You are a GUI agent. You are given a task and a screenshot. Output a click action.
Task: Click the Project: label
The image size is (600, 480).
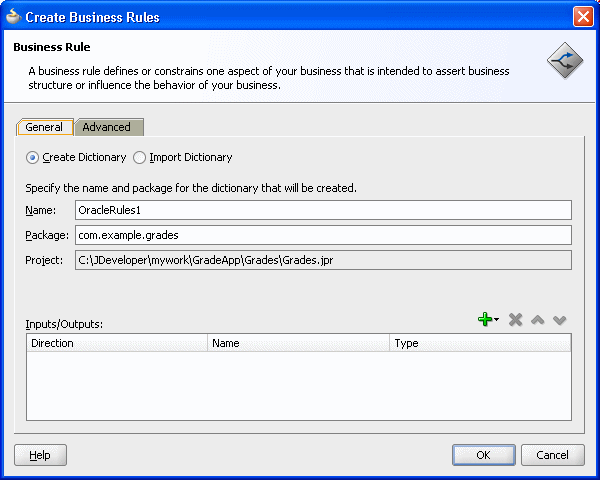point(44,260)
